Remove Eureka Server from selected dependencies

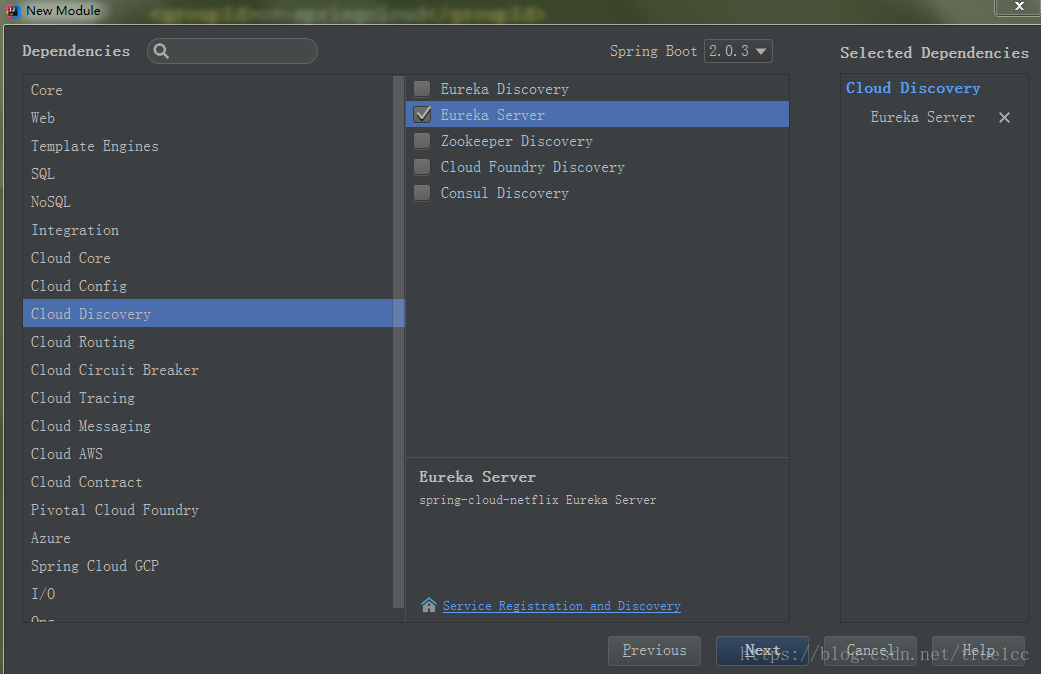pyautogui.click(x=1004, y=118)
